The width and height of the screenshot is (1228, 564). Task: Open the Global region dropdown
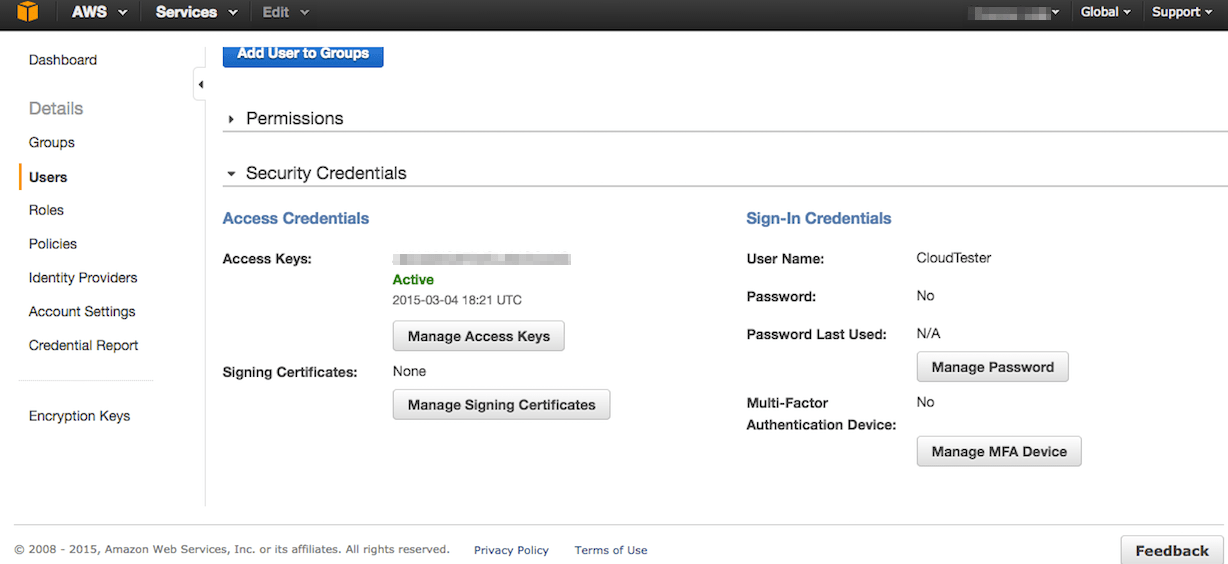pyautogui.click(x=1105, y=12)
